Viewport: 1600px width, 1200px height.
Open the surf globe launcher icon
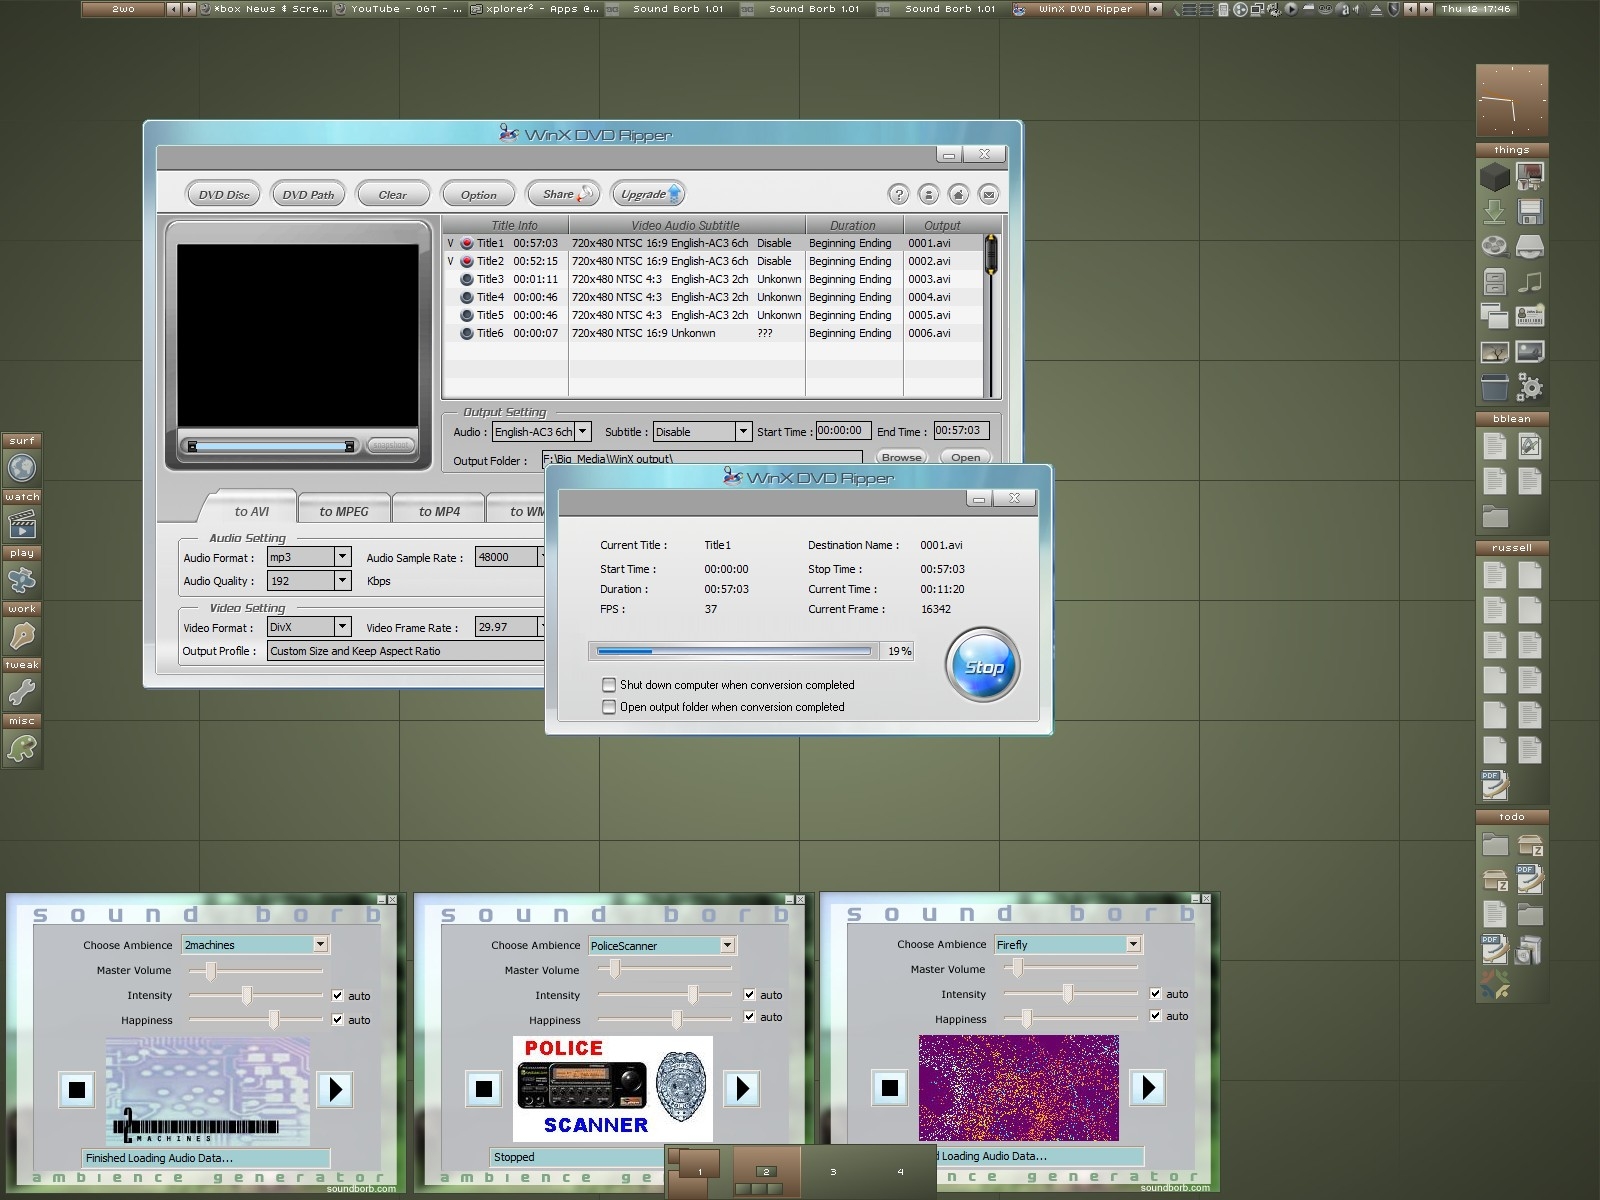[22, 467]
